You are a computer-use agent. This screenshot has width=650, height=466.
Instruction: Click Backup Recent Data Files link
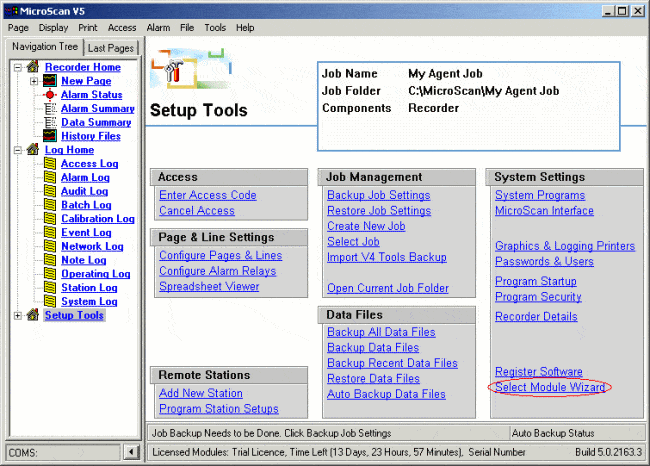393,363
